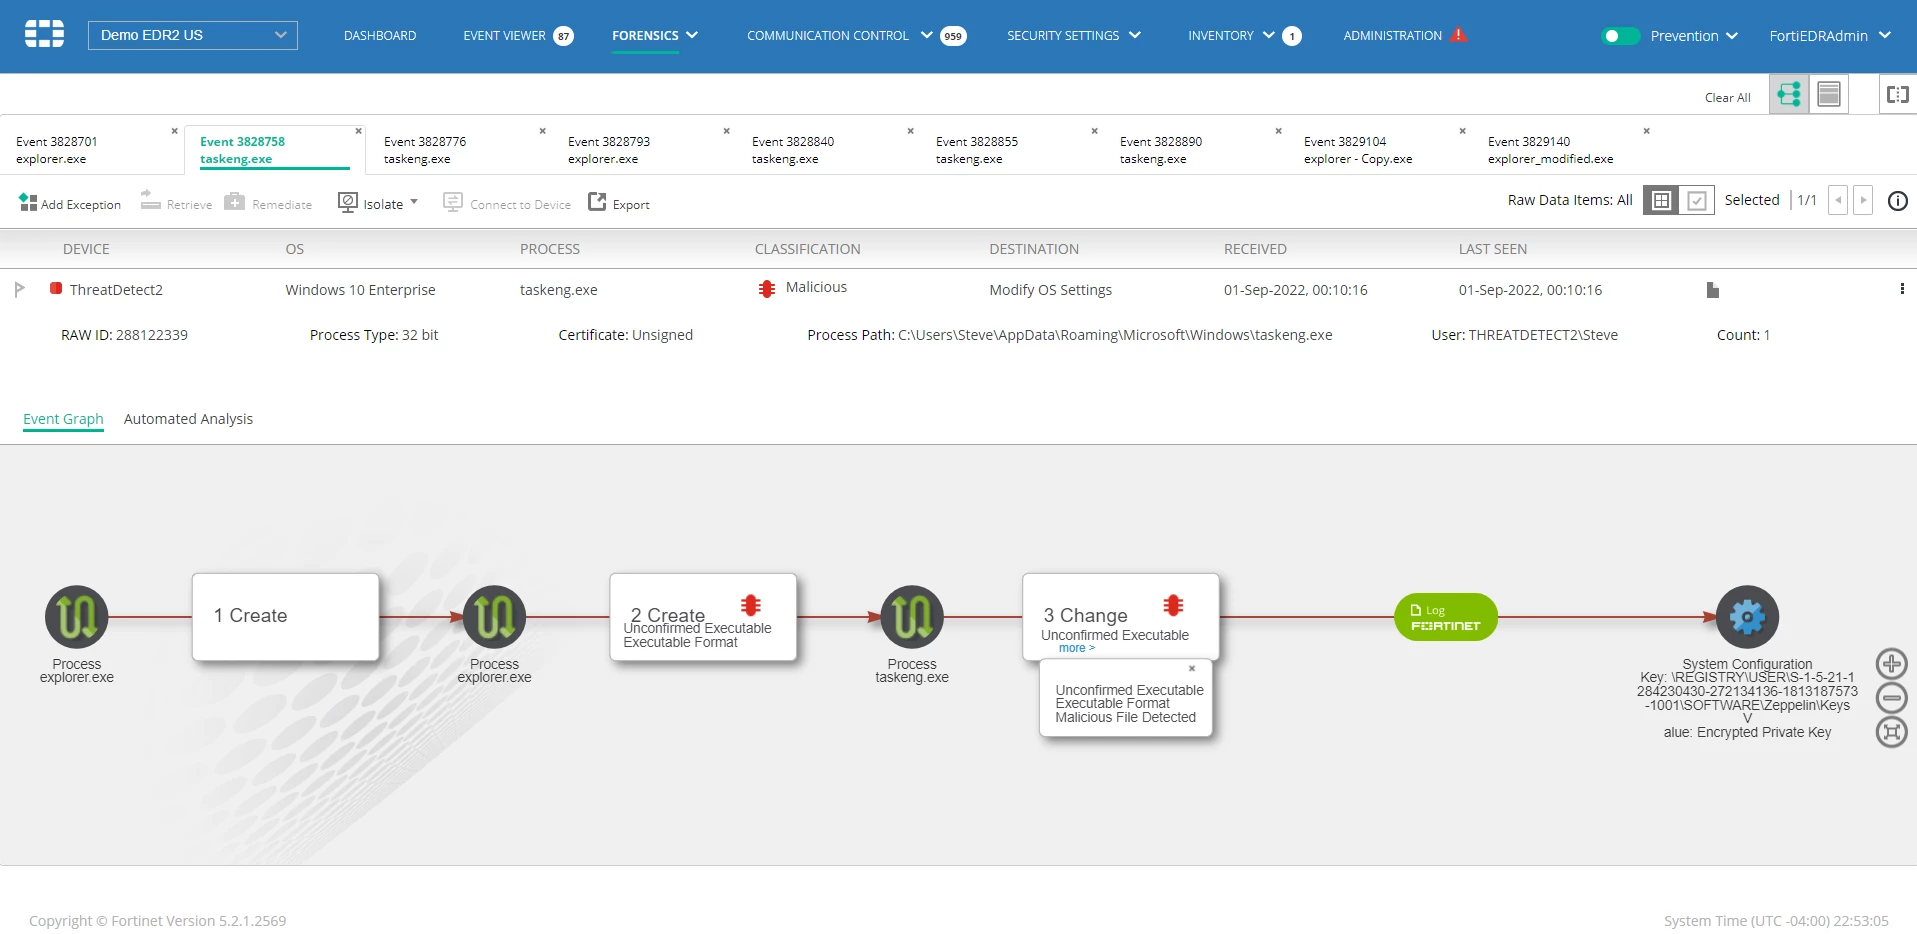The image size is (1917, 934).
Task: Toggle Raw Data Items Selected view
Action: pos(1697,200)
